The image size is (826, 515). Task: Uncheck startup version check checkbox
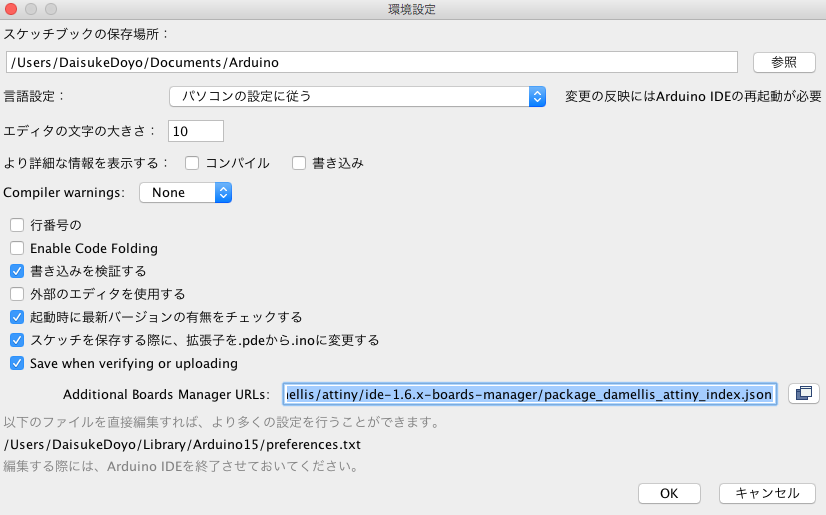[x=17, y=317]
